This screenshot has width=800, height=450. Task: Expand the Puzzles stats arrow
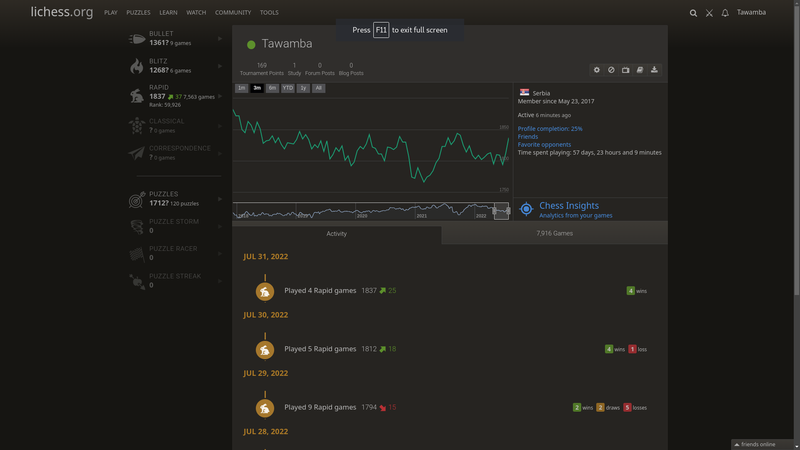click(x=220, y=199)
